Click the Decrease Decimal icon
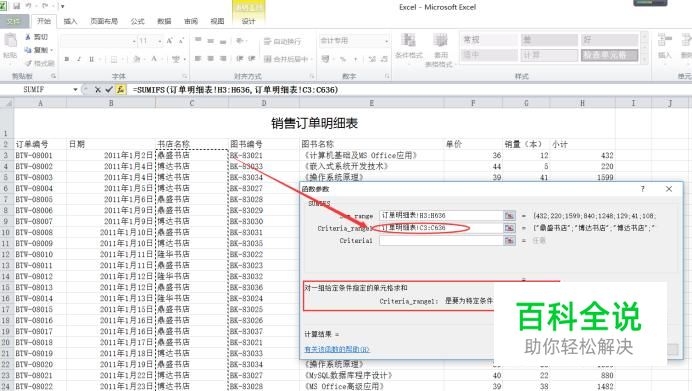692x391 pixels. [384, 59]
